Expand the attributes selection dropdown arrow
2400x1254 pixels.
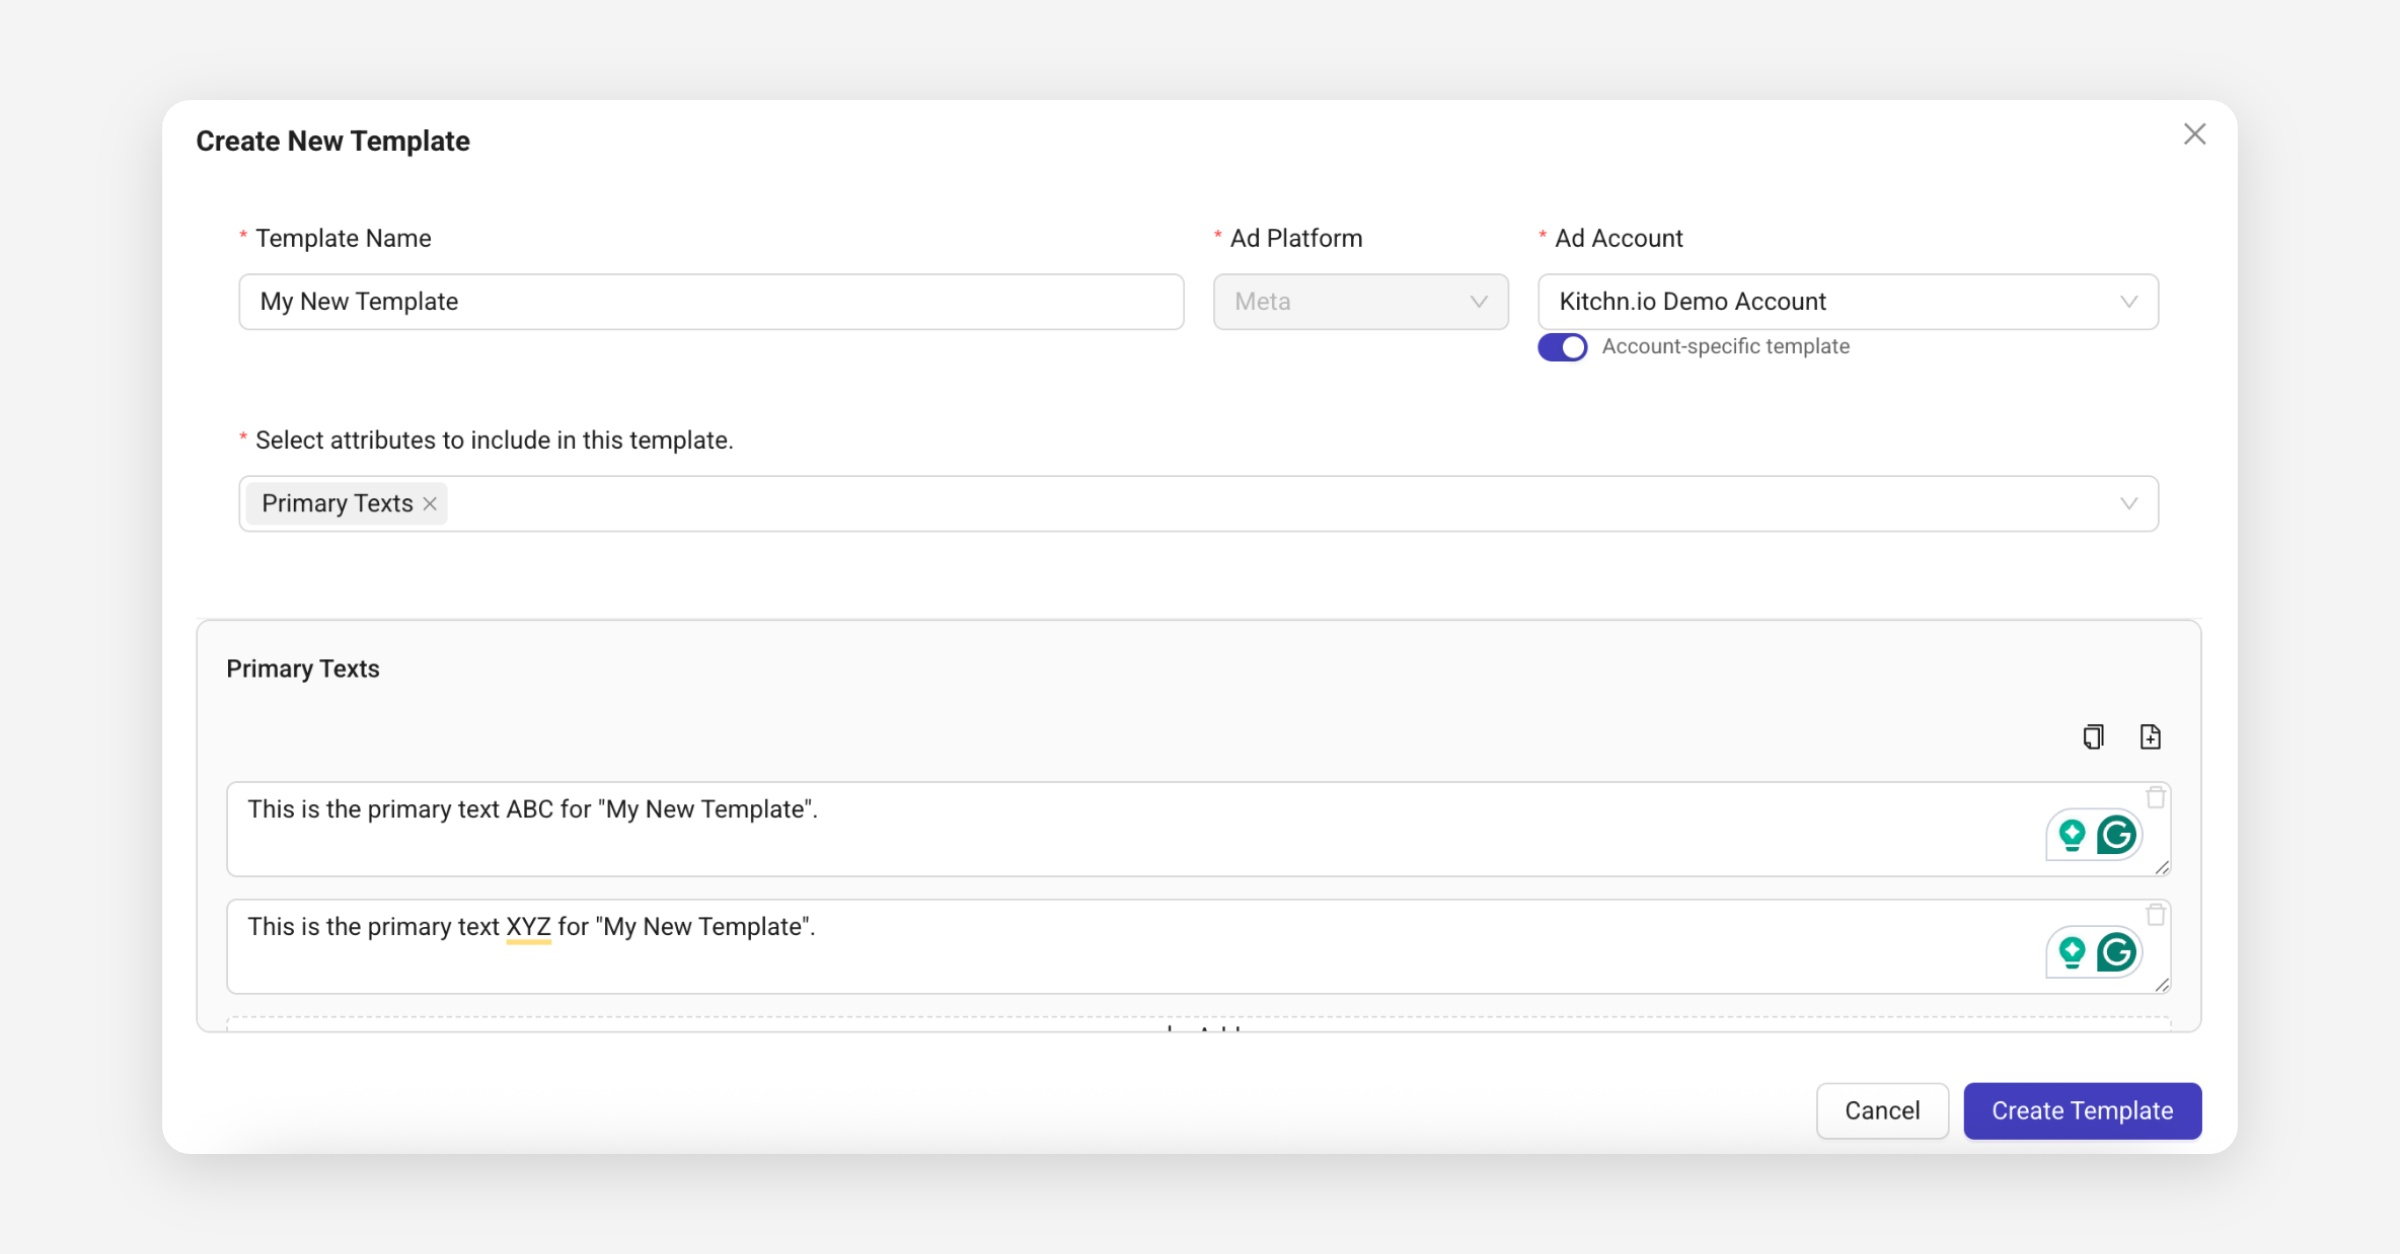2128,504
